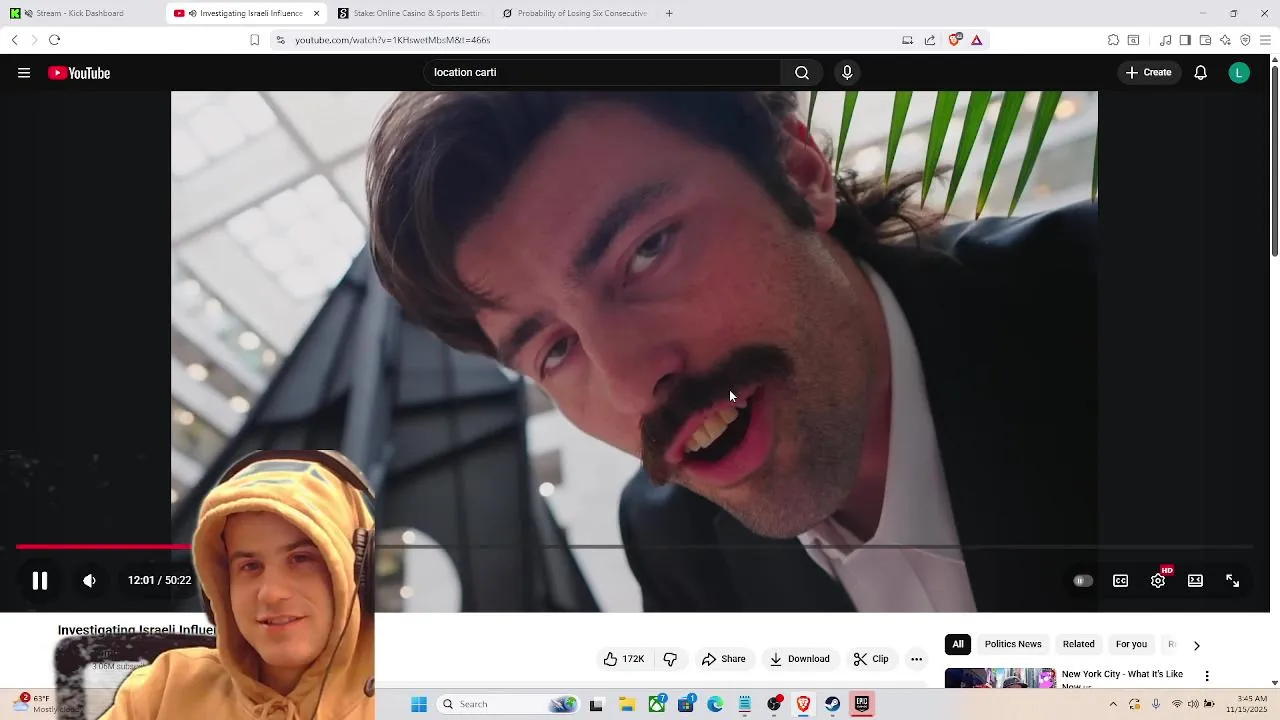Switch to Stake Online Casino tab
The height and width of the screenshot is (720, 1280).
click(410, 13)
